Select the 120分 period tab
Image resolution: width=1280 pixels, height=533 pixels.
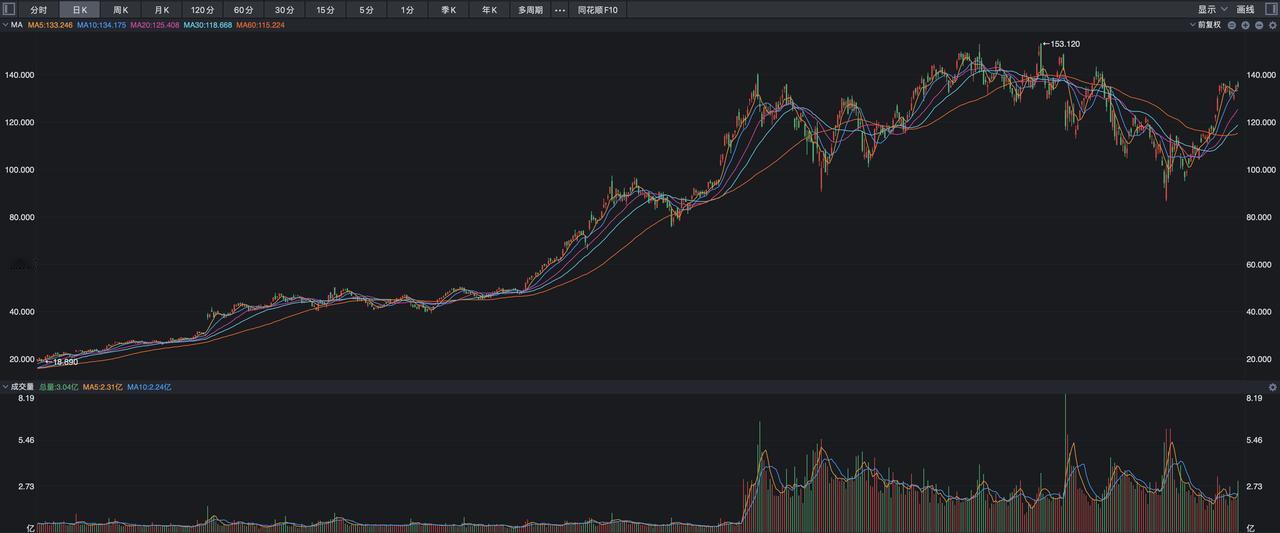pyautogui.click(x=203, y=10)
